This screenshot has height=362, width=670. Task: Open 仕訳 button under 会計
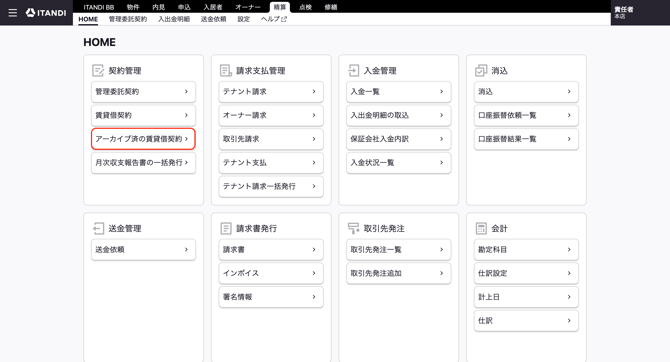526,321
